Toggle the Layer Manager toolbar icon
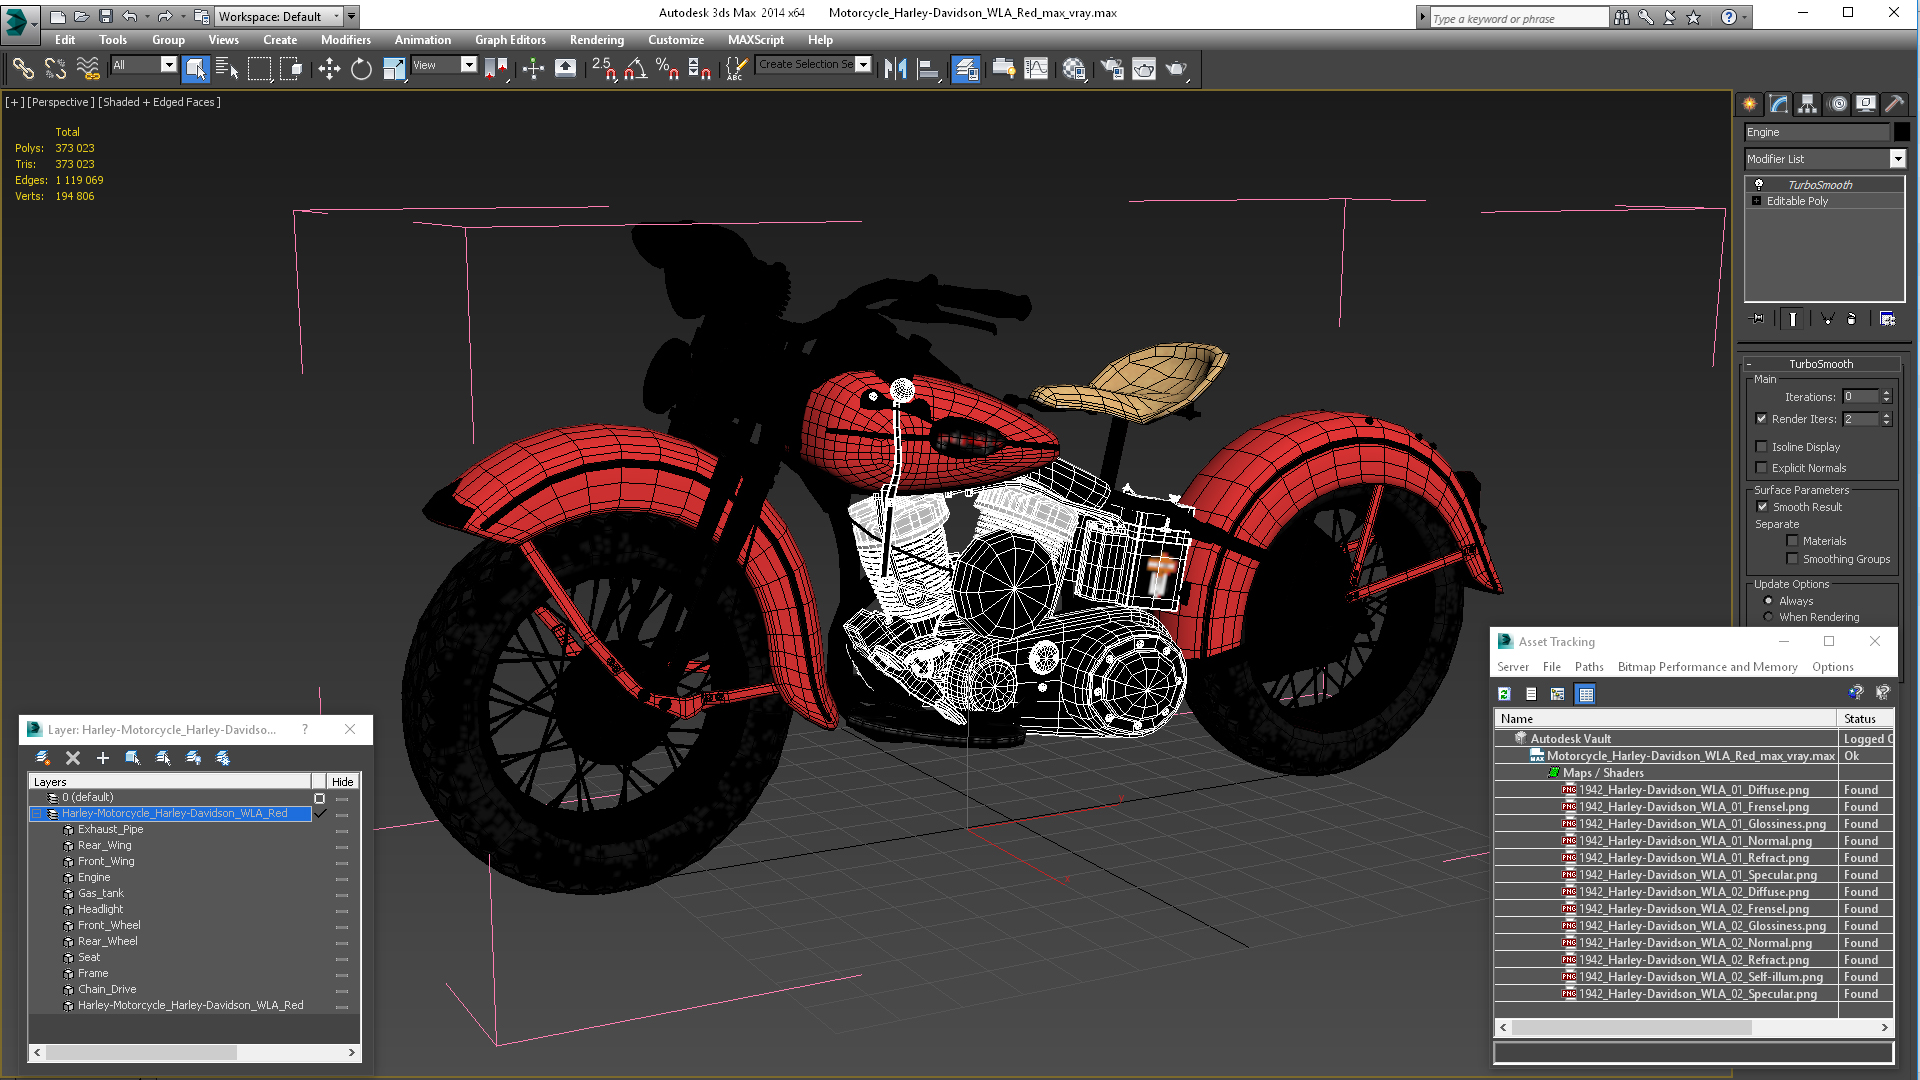Screen dimensions: 1920x1080 965,68
